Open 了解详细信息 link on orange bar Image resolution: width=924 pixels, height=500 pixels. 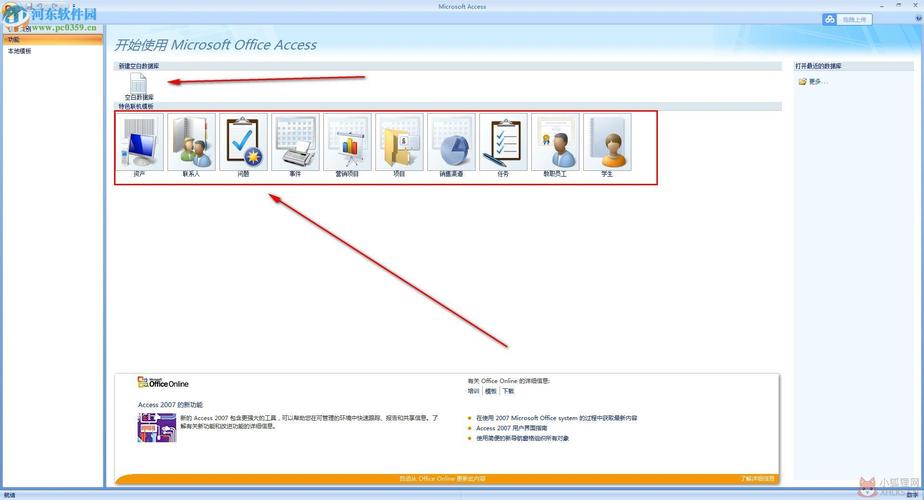pos(757,478)
